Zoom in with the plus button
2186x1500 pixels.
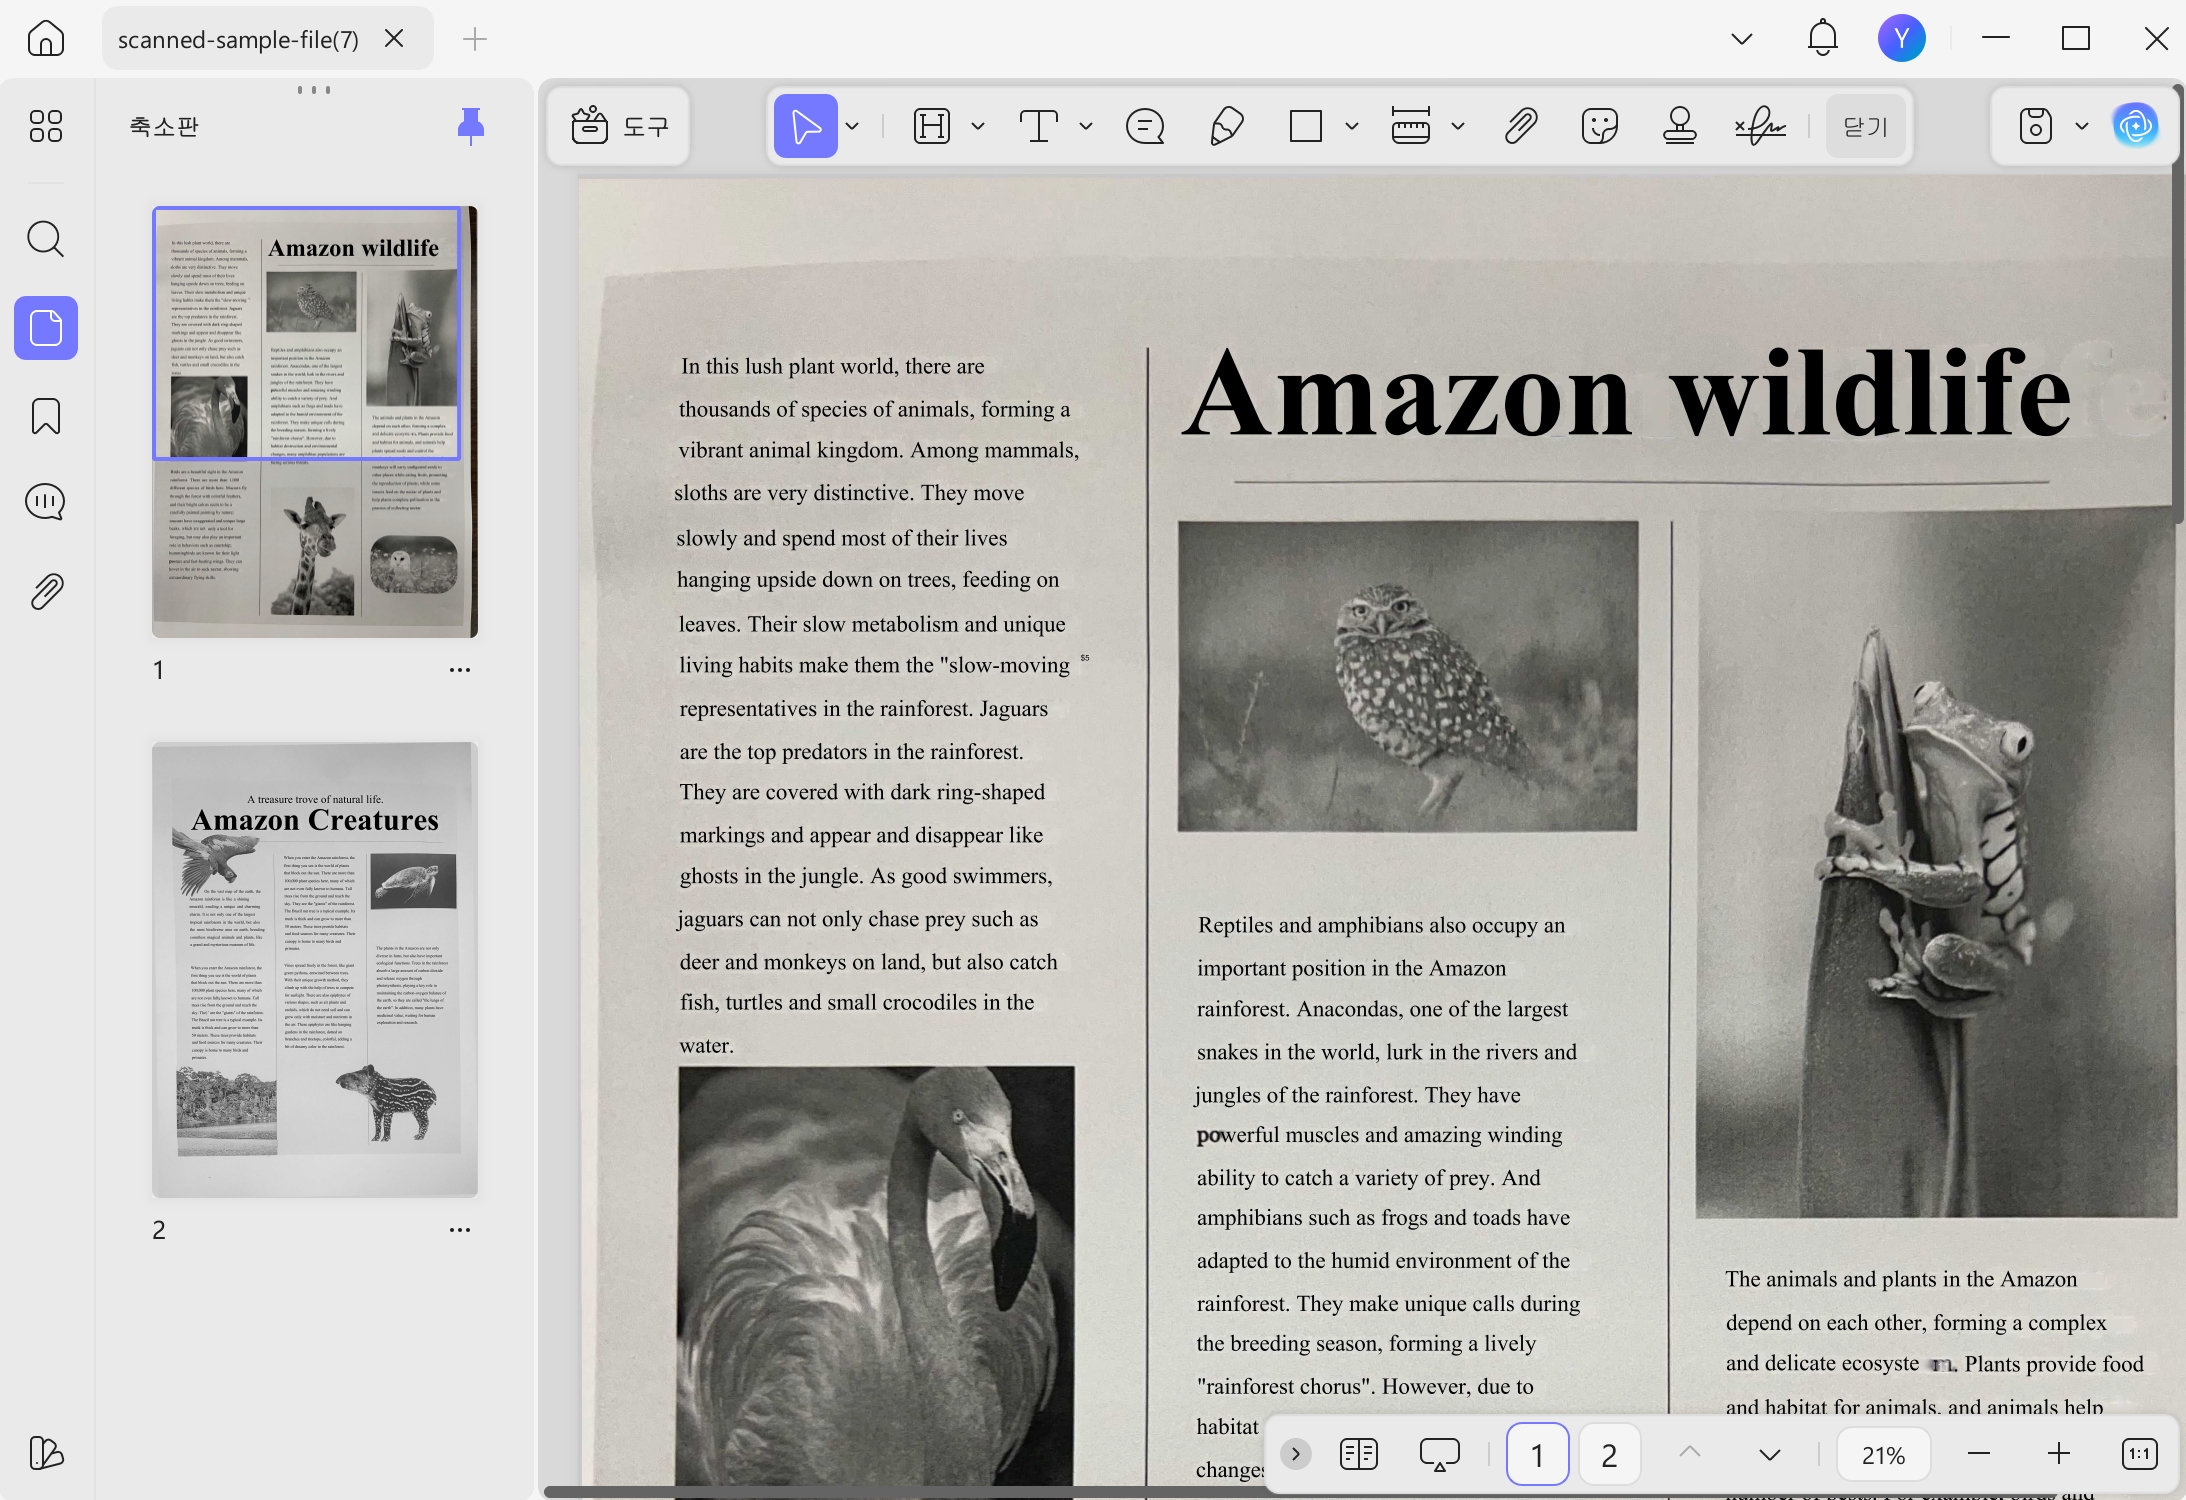(x=2059, y=1454)
